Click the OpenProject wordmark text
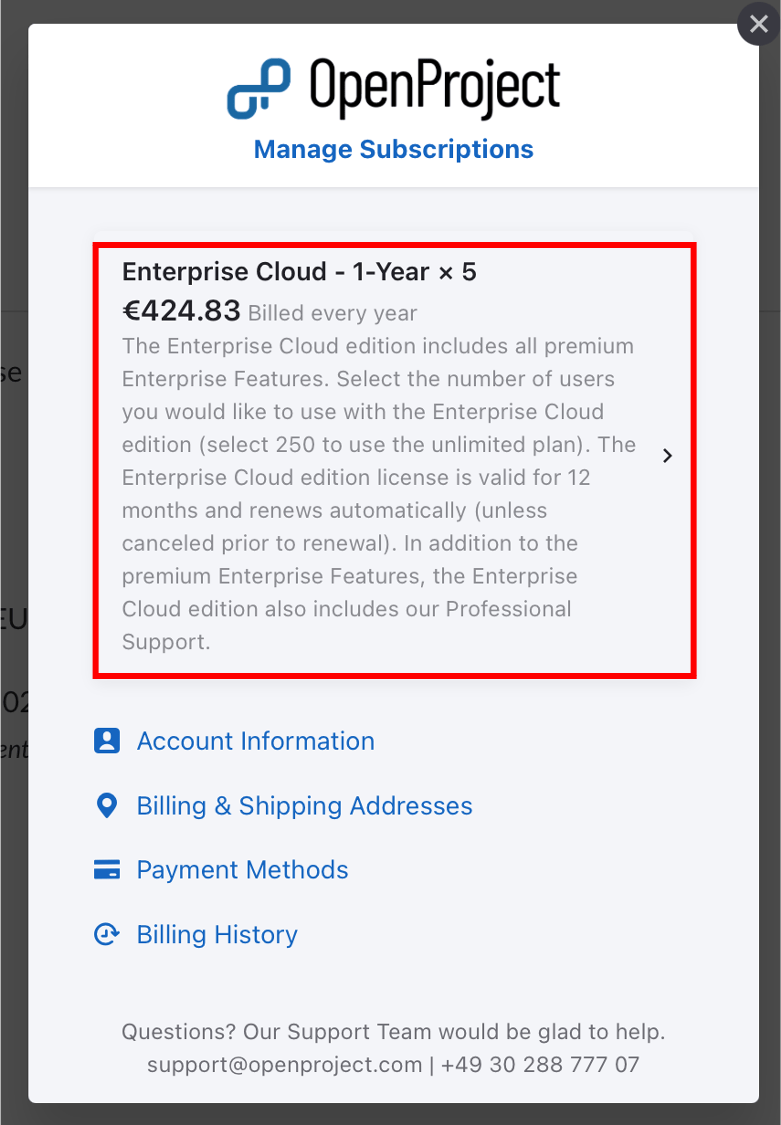Screen dimensions: 781x1125 point(434,88)
